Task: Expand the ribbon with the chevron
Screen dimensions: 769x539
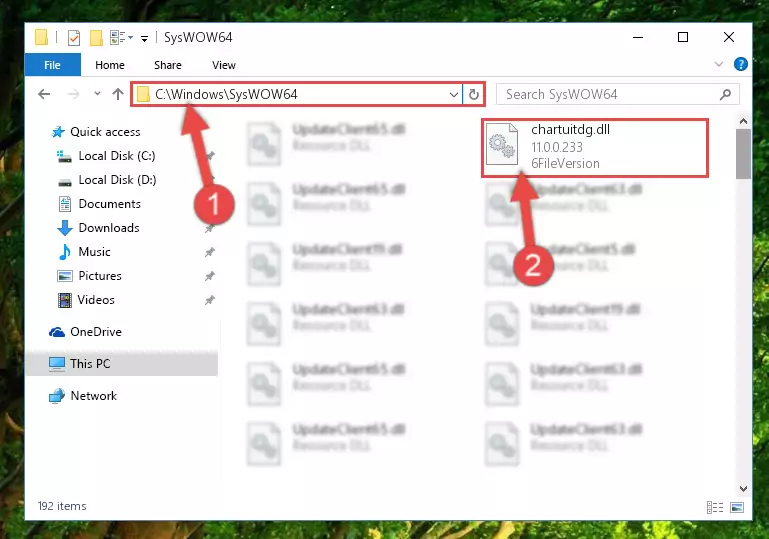Action: (x=718, y=64)
